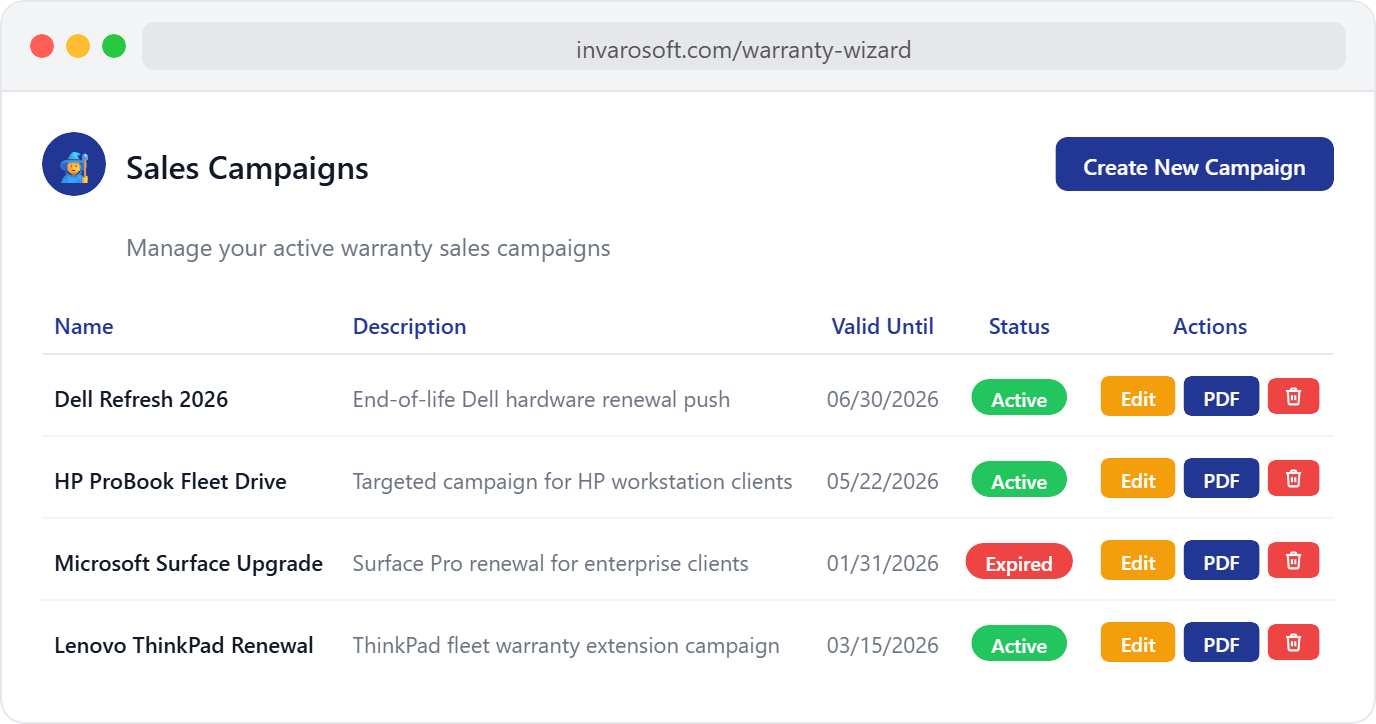
Task: Click the date 05/22/2026
Action: [x=883, y=481]
